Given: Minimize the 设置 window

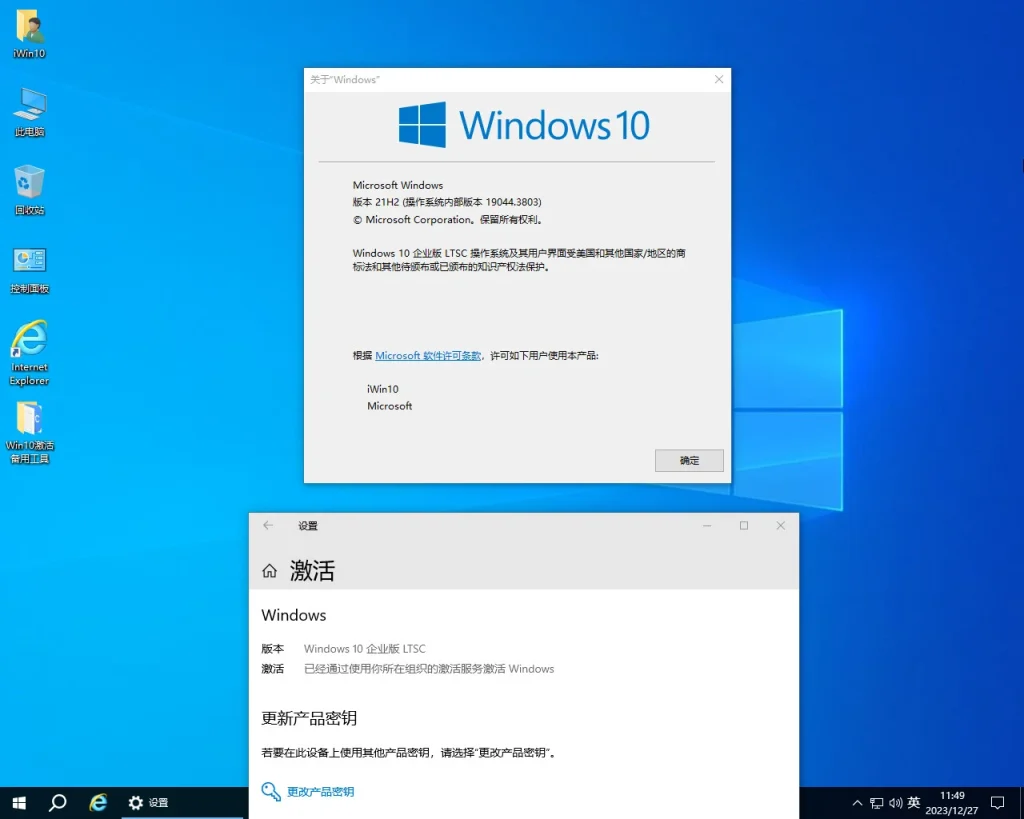Looking at the screenshot, I should 707,525.
